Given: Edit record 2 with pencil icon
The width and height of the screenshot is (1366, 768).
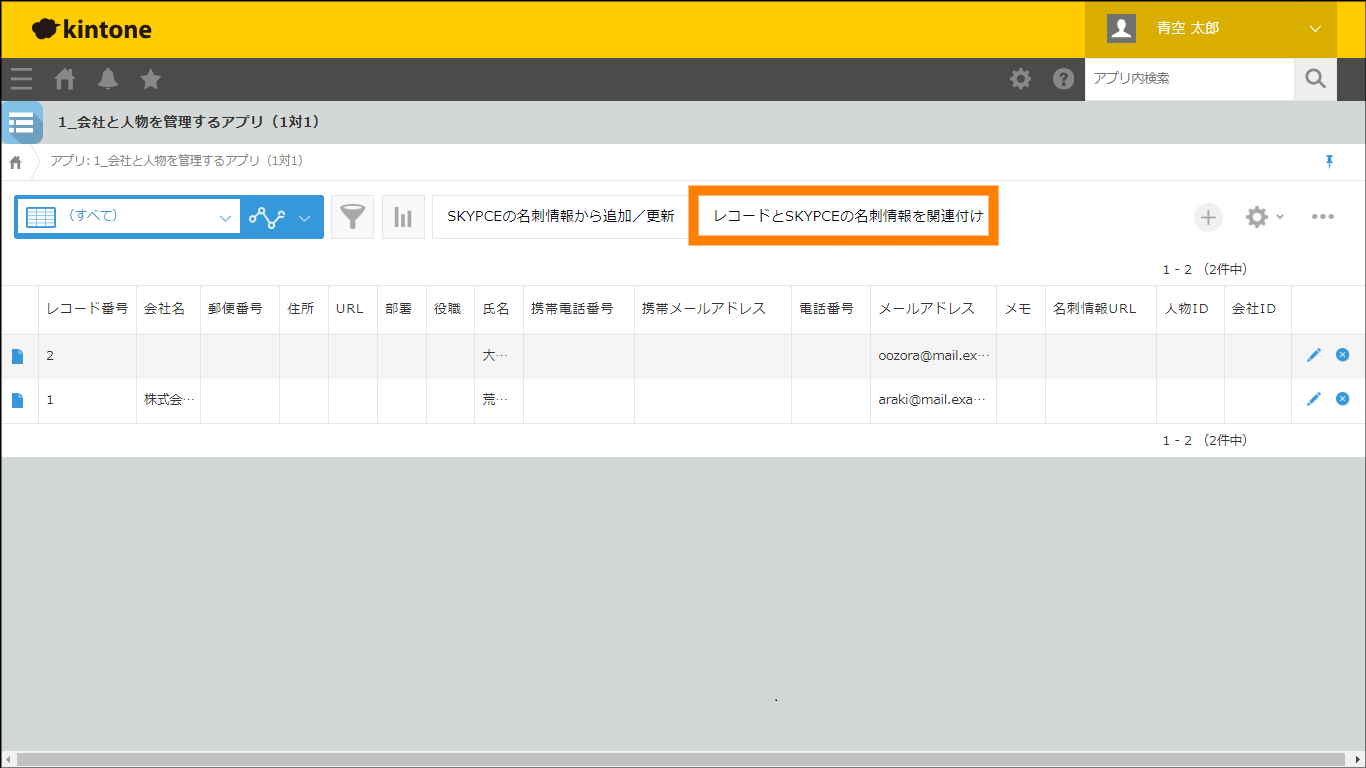Looking at the screenshot, I should coord(1313,355).
